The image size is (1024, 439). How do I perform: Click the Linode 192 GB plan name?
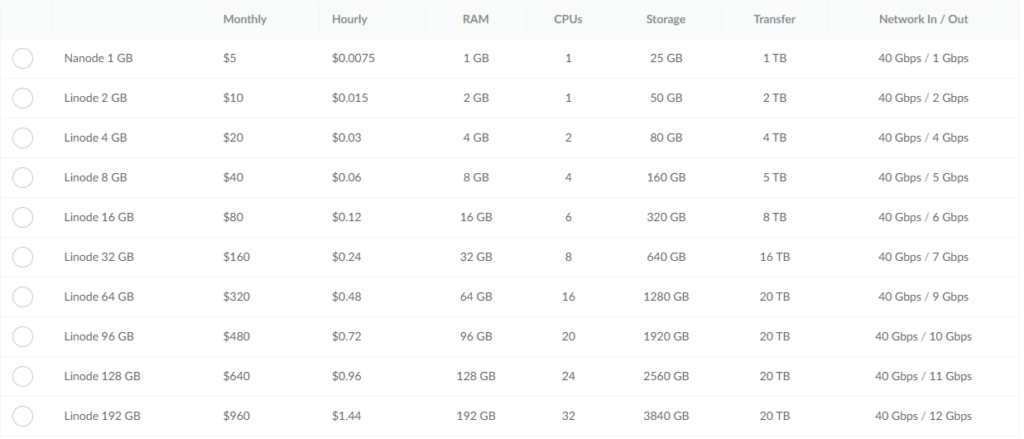102,416
